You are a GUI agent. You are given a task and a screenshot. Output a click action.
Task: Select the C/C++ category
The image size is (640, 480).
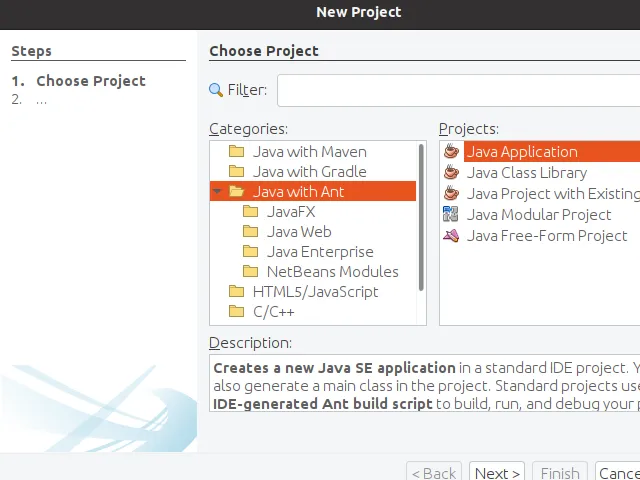pos(273,312)
